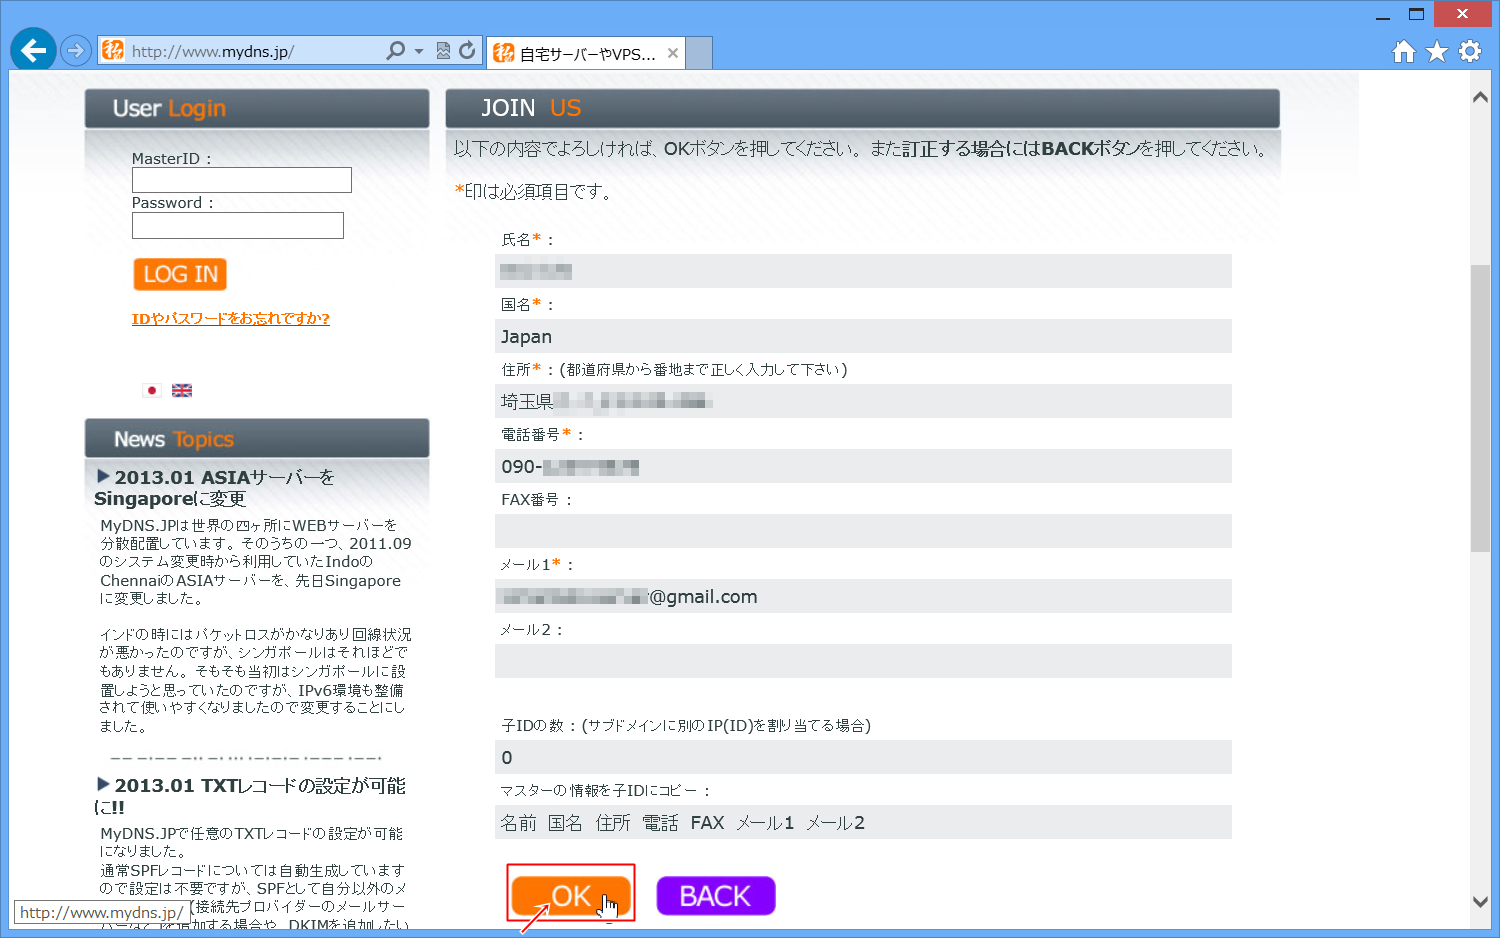Expand the 2013.01 ASIA server news triangle

[x=103, y=476]
